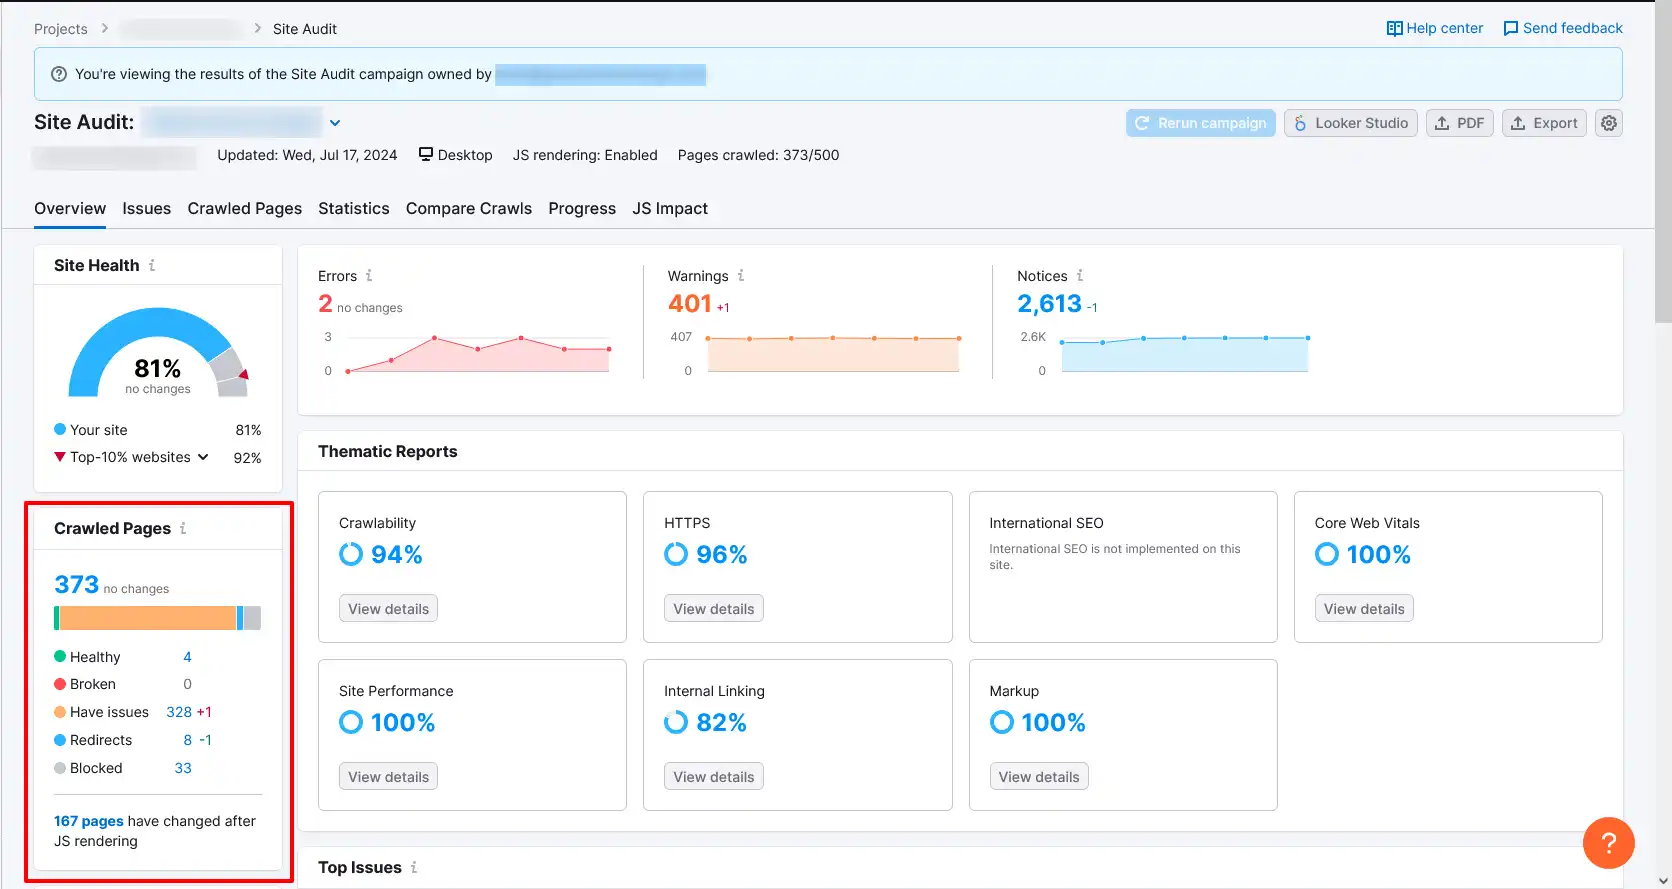
Task: Click the Site Performance ring icon
Action: coord(351,722)
